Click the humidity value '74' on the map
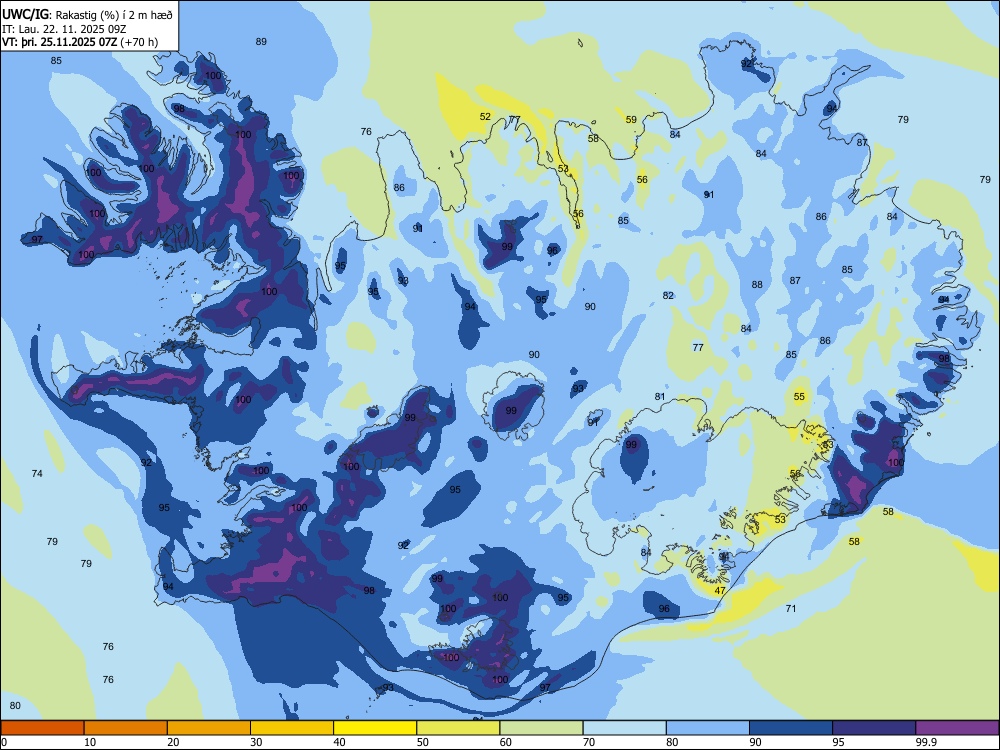The height and width of the screenshot is (750, 1000). pyautogui.click(x=37, y=473)
